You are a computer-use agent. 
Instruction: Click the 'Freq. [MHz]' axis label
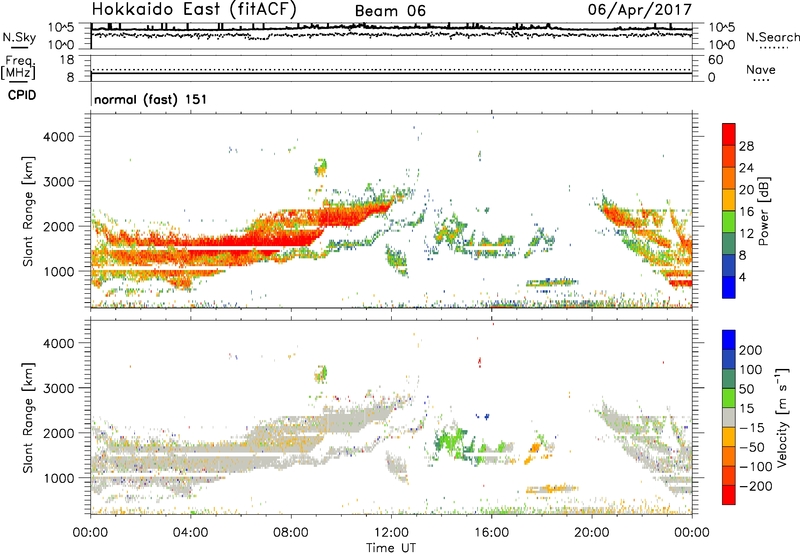coord(18,67)
